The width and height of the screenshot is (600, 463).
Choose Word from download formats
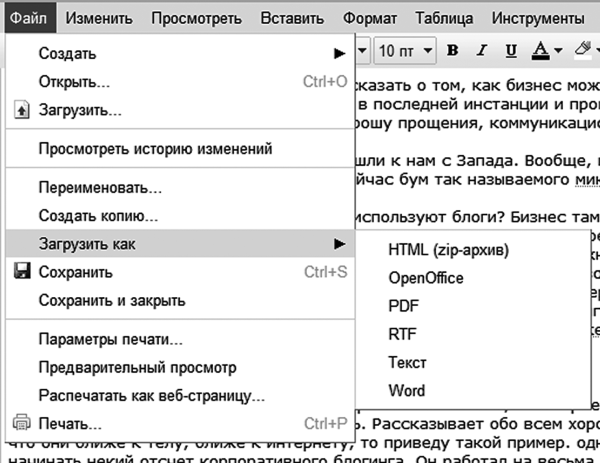point(407,390)
